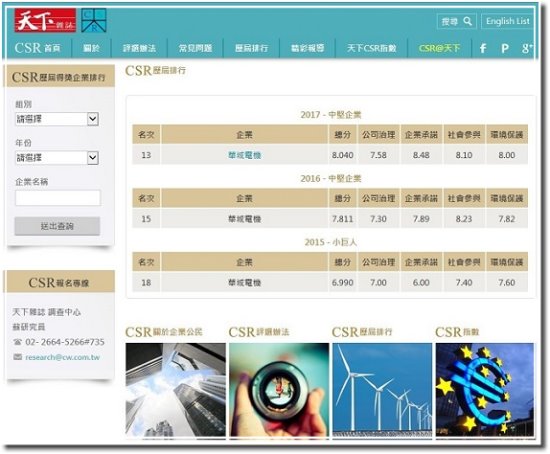This screenshot has width=550, height=454.
Task: Click the 2015 total score 6.990
Action: 343,282
